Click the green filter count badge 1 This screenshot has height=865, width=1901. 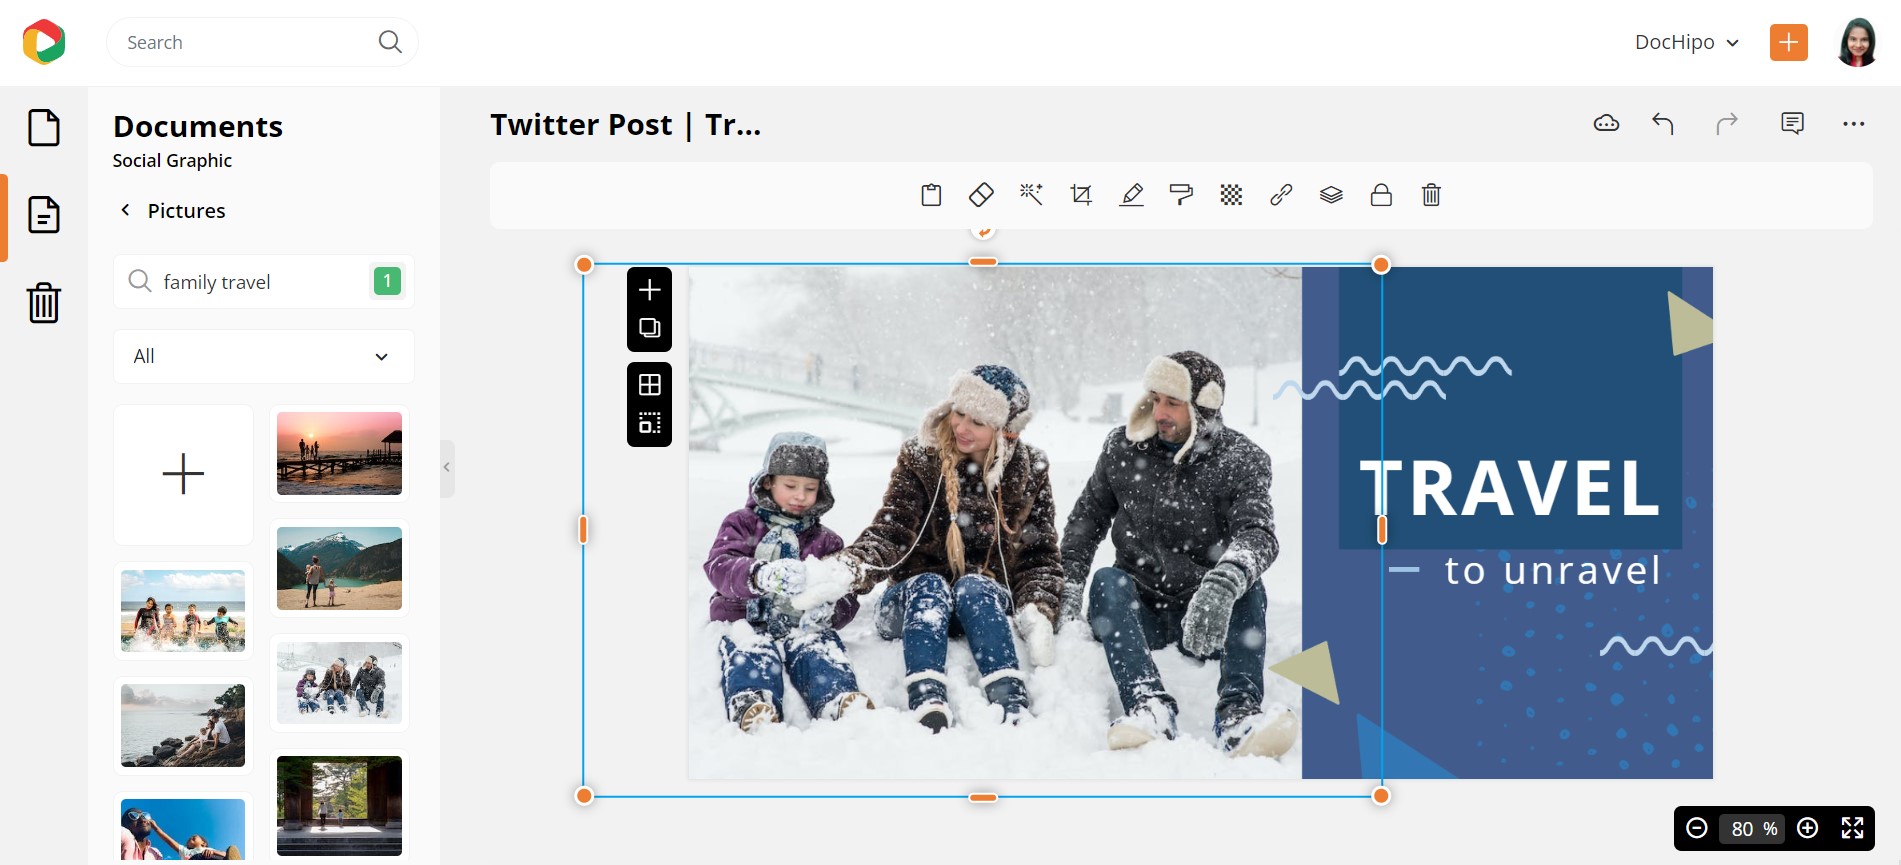coord(387,281)
